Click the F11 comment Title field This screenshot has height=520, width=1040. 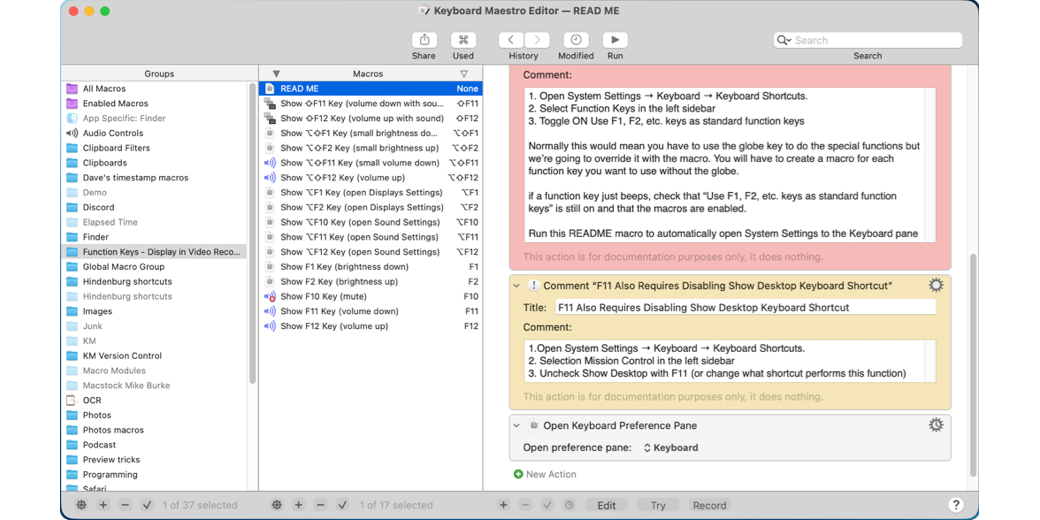745,307
